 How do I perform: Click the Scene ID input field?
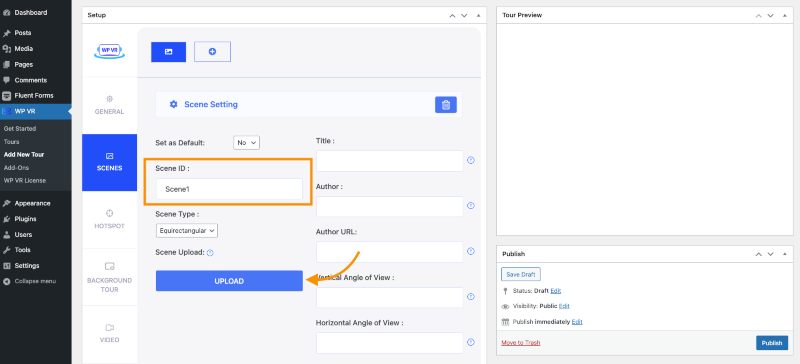click(x=229, y=189)
